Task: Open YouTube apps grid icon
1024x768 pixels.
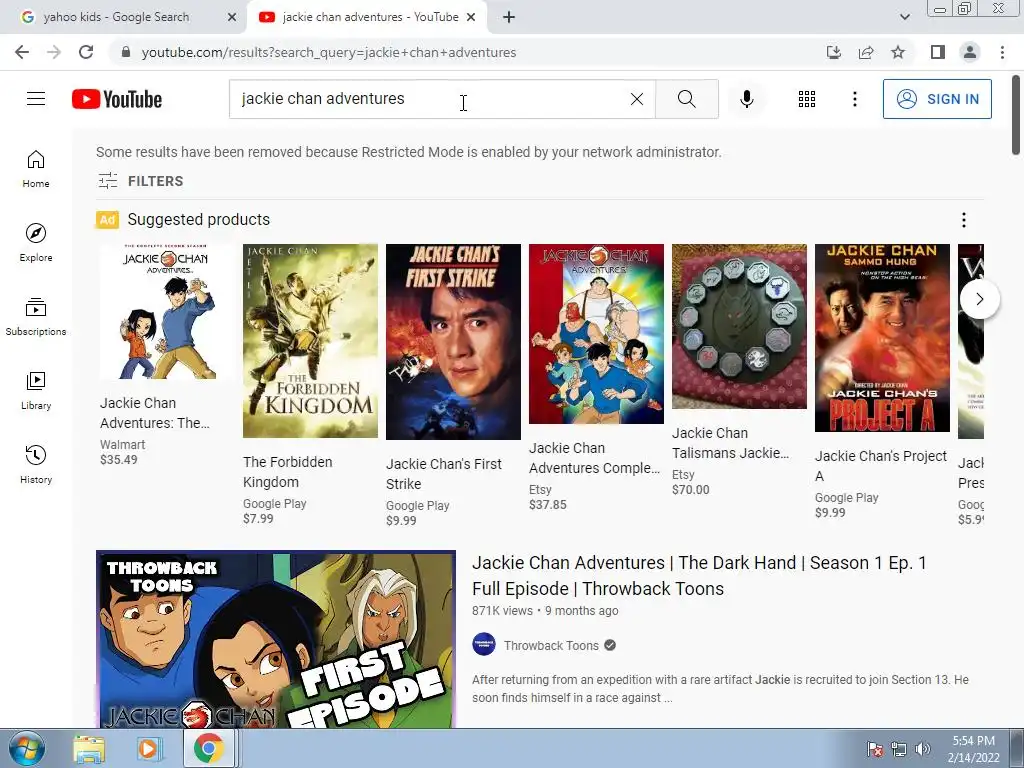Action: pos(807,99)
